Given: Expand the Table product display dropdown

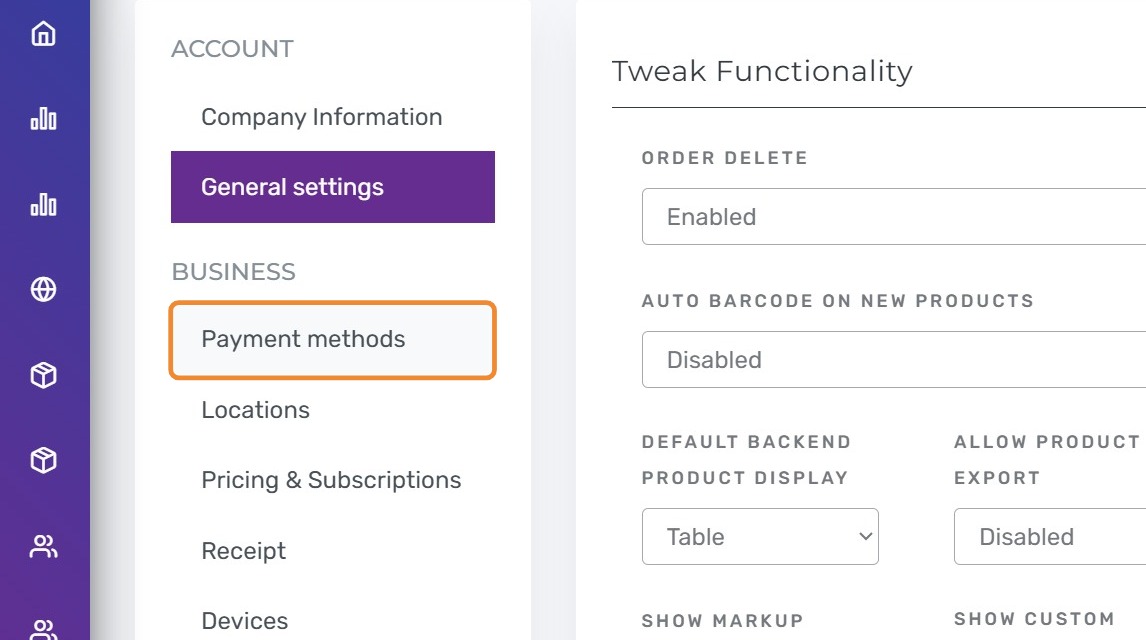Looking at the screenshot, I should 760,536.
